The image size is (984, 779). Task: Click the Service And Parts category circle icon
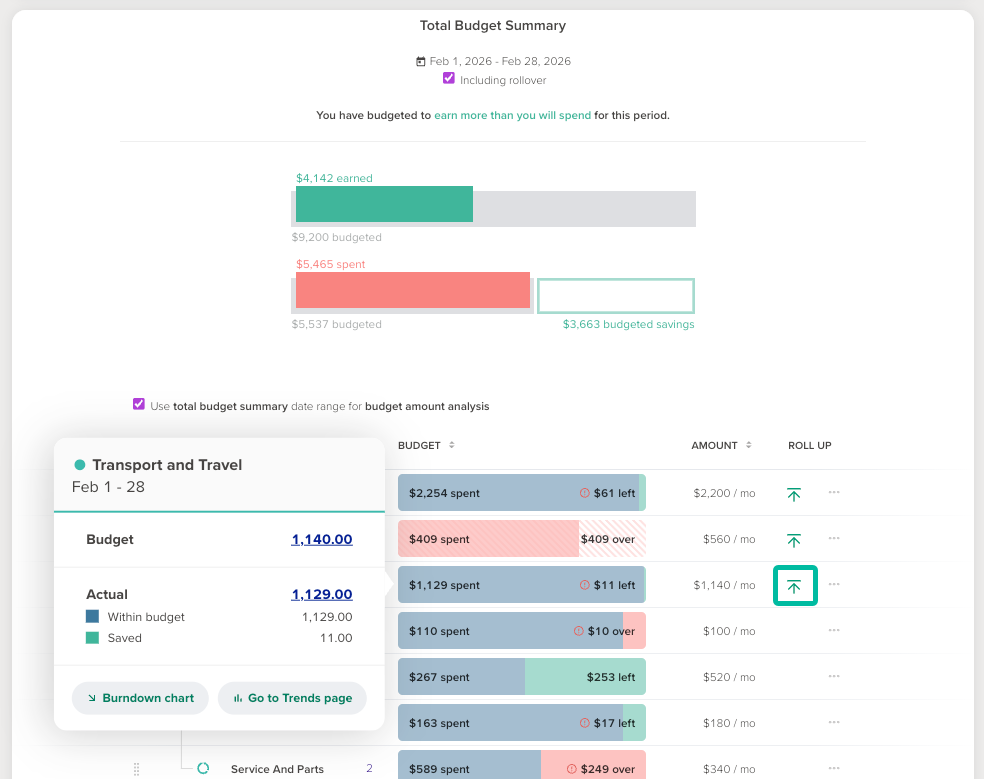tap(203, 768)
